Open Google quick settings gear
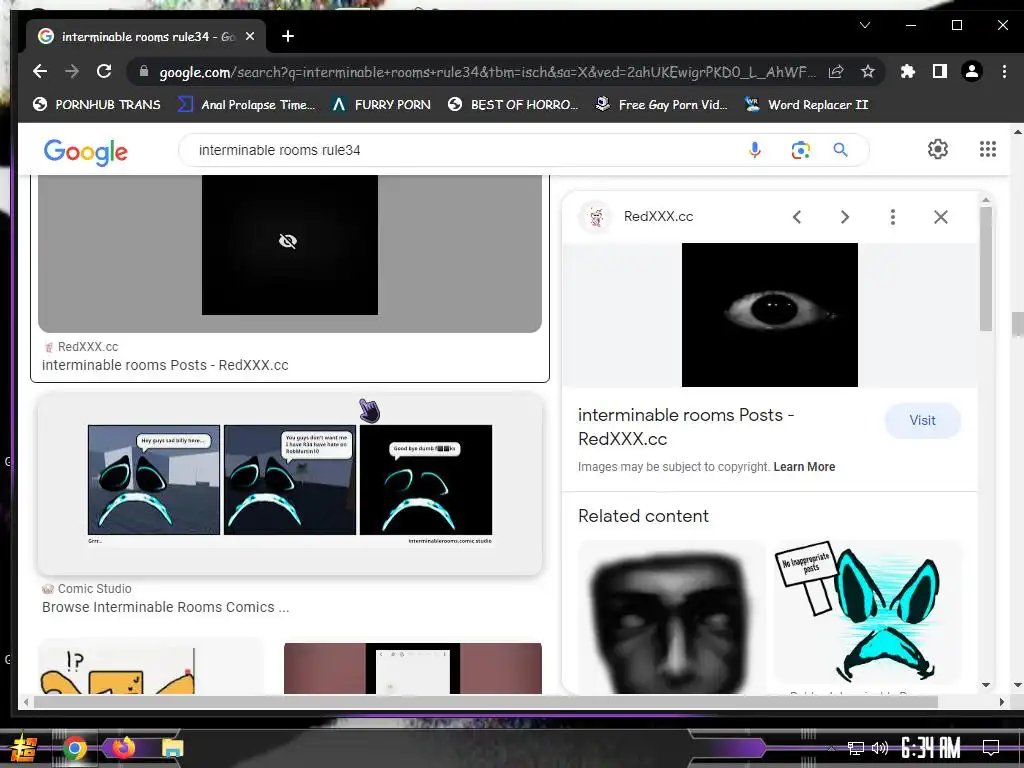The width and height of the screenshot is (1024, 768). pyautogui.click(x=938, y=150)
